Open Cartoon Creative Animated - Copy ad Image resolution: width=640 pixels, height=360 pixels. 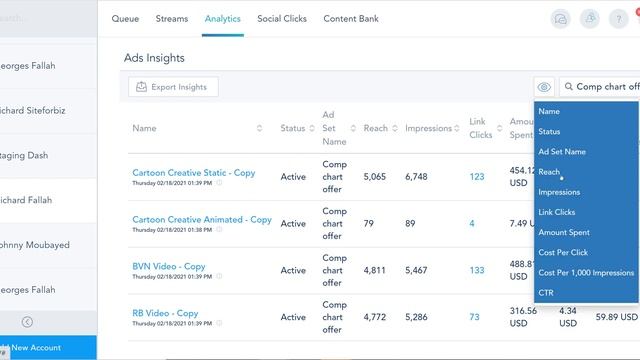202,220
